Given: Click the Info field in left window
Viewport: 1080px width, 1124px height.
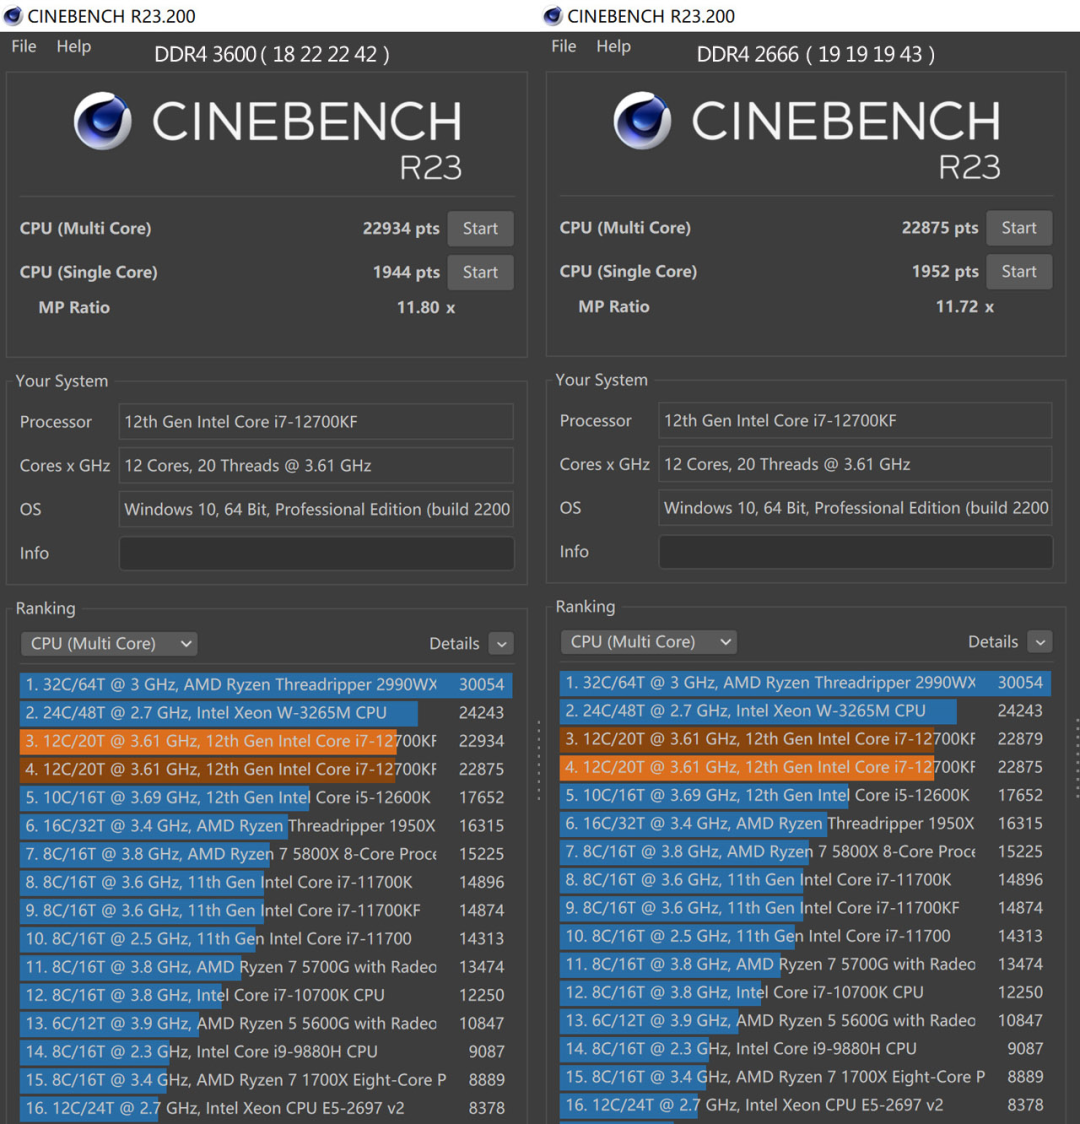Looking at the screenshot, I should [x=316, y=553].
